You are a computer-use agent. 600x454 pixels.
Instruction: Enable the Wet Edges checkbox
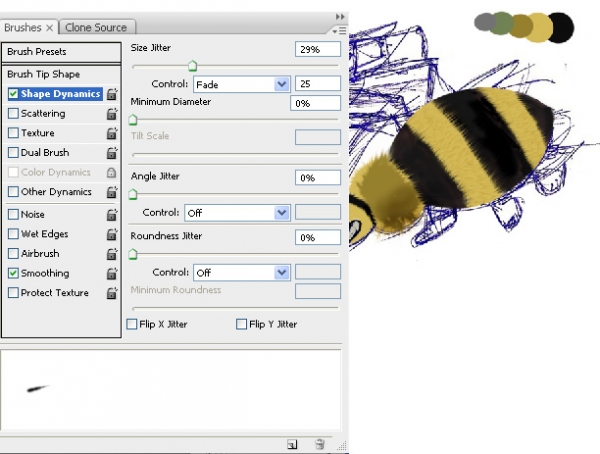click(13, 234)
